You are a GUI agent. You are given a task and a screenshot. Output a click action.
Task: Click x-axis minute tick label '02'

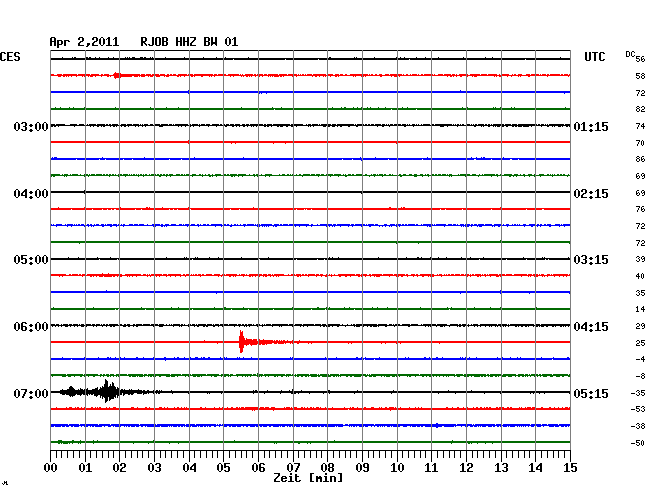point(119,467)
